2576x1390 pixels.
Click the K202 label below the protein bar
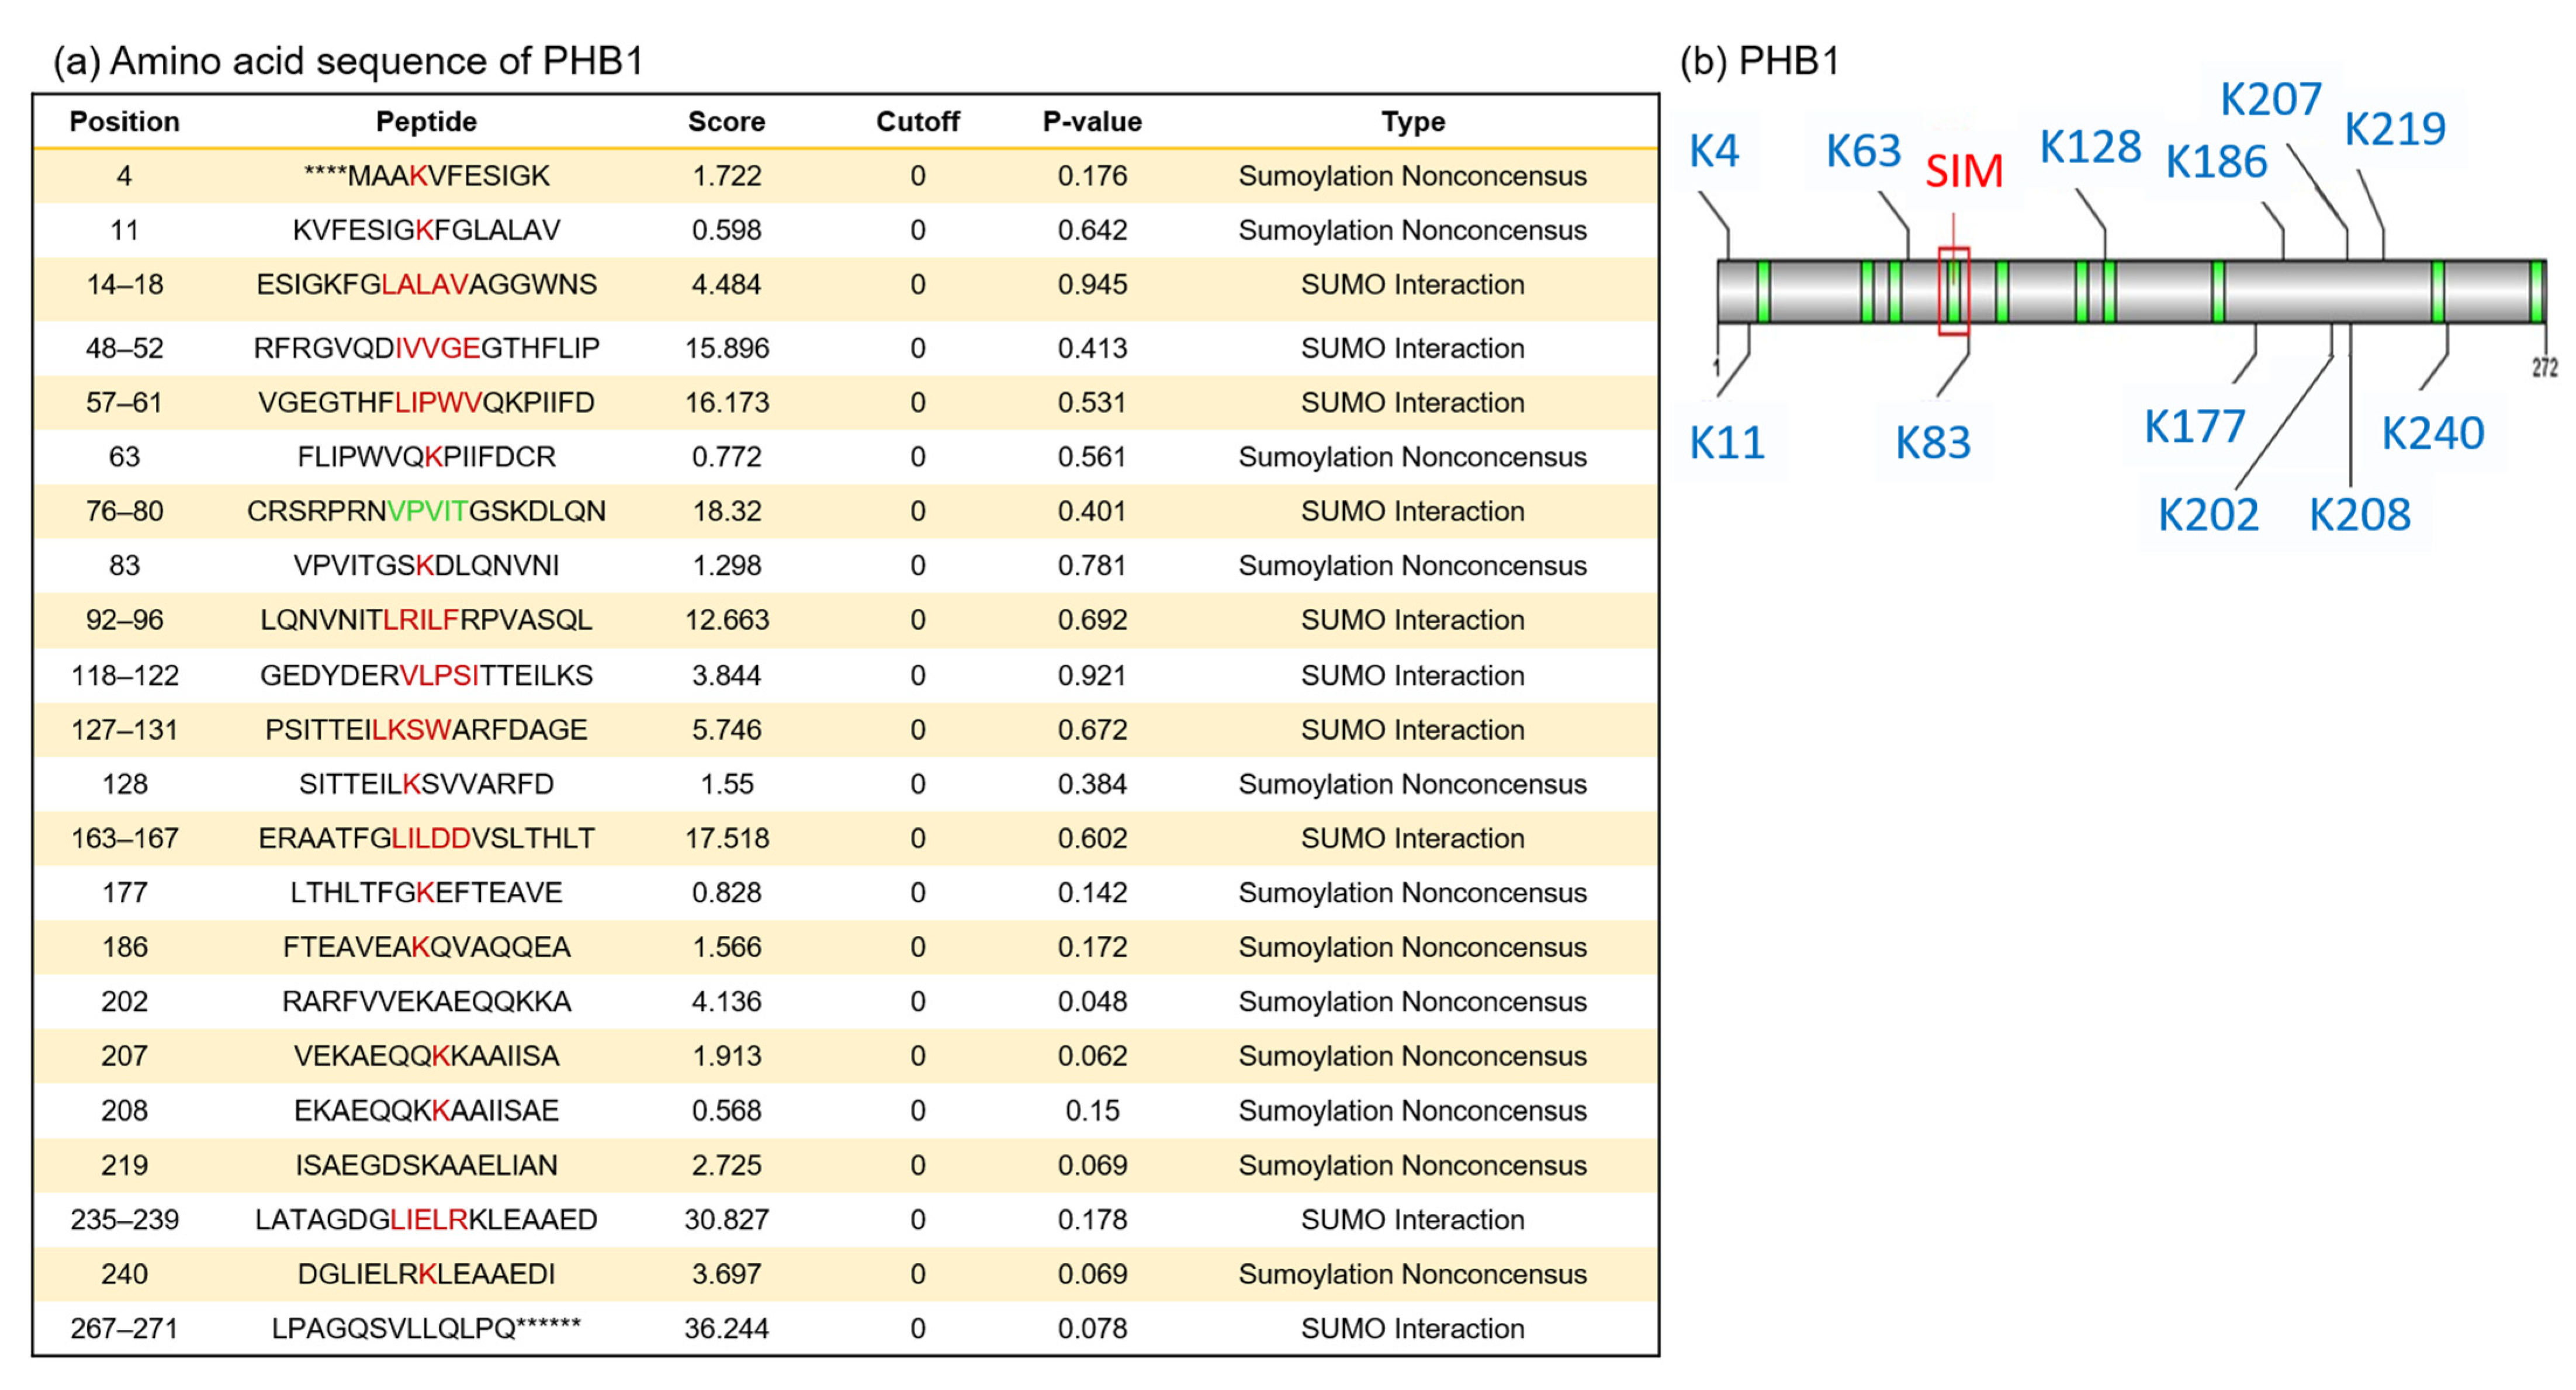coord(2208,515)
